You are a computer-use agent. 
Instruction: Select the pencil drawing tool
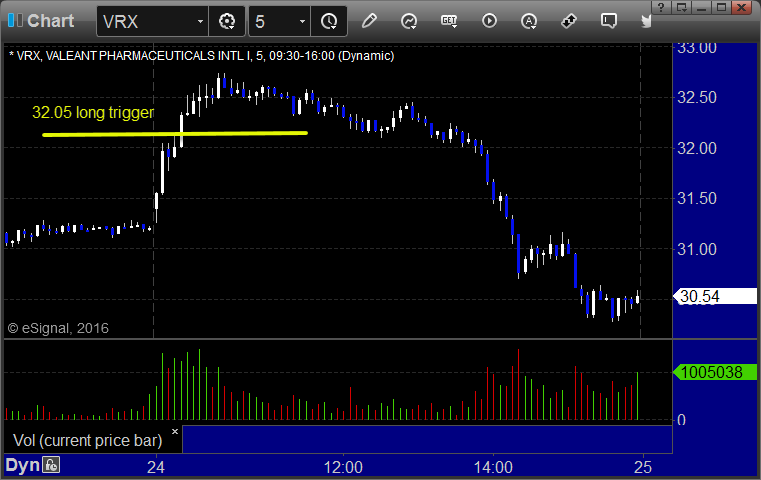369,21
